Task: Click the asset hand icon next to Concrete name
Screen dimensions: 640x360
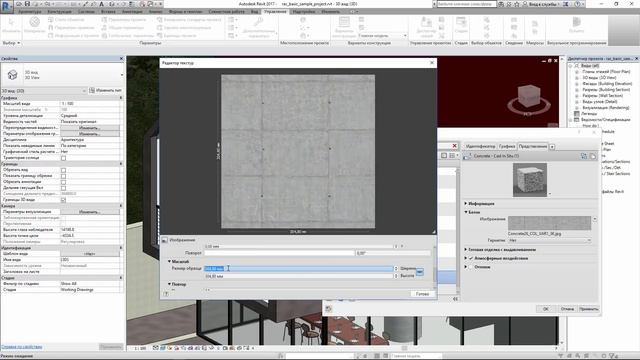Action: [x=467, y=156]
